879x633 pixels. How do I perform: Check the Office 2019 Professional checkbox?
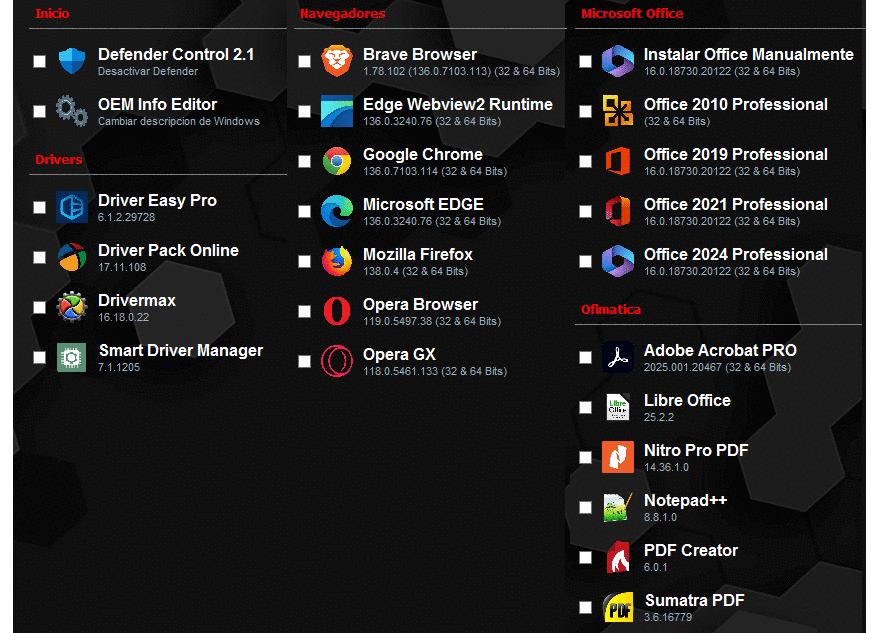tap(585, 161)
